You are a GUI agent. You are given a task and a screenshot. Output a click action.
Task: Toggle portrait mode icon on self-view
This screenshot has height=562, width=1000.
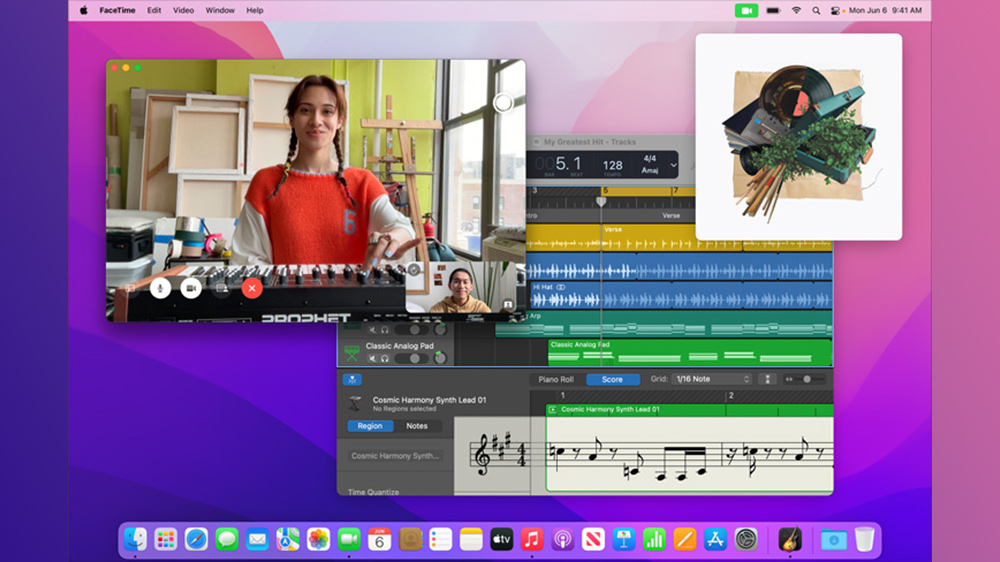[x=508, y=304]
